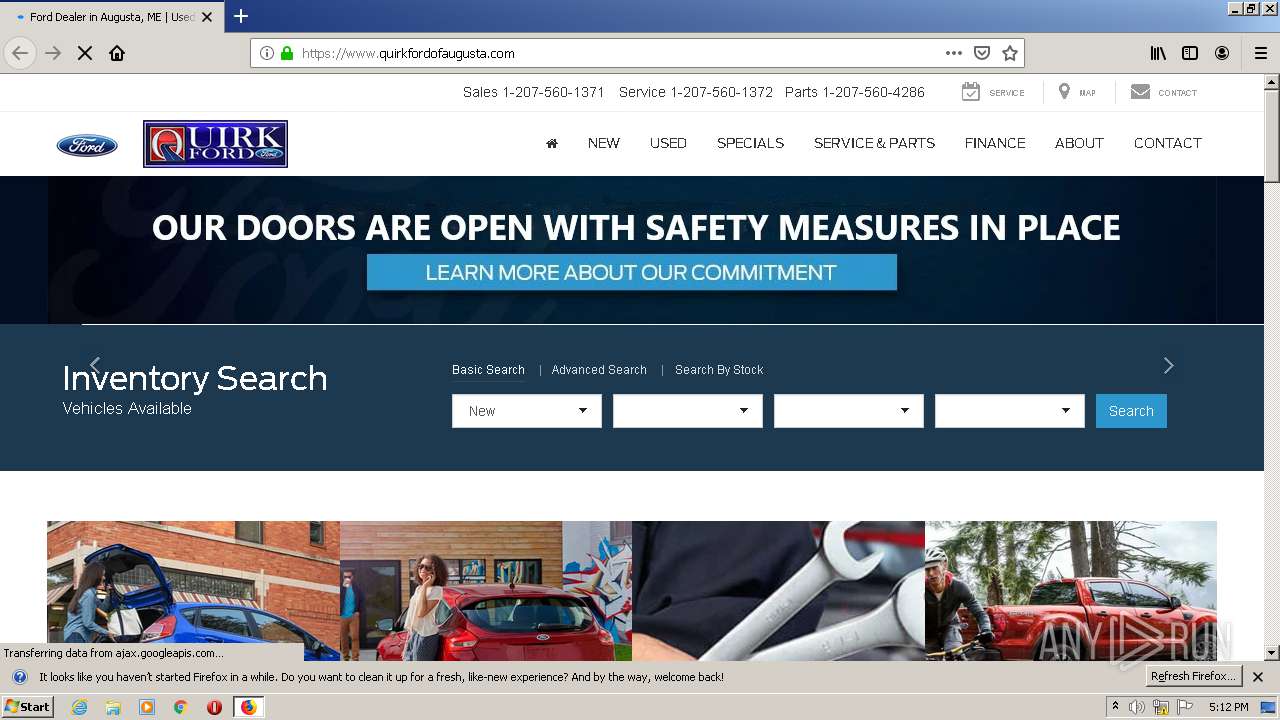The height and width of the screenshot is (720, 1280).
Task: Stop loading the page
Action: [85, 53]
